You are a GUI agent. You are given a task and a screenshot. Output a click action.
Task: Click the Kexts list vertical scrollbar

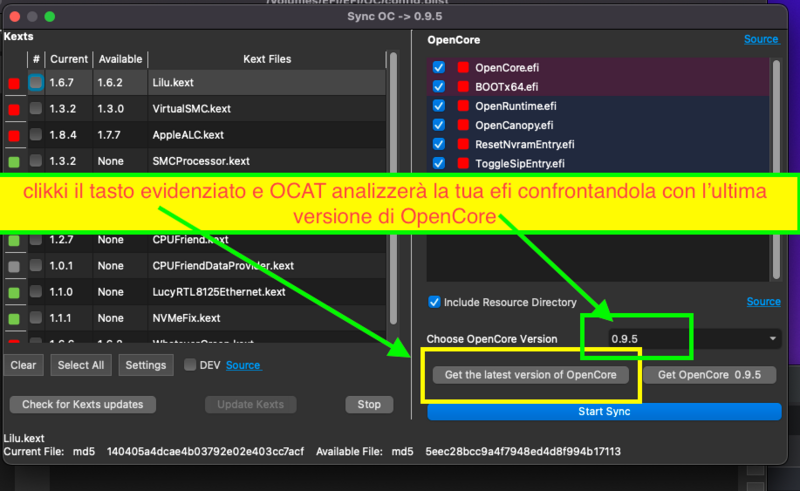(393, 189)
